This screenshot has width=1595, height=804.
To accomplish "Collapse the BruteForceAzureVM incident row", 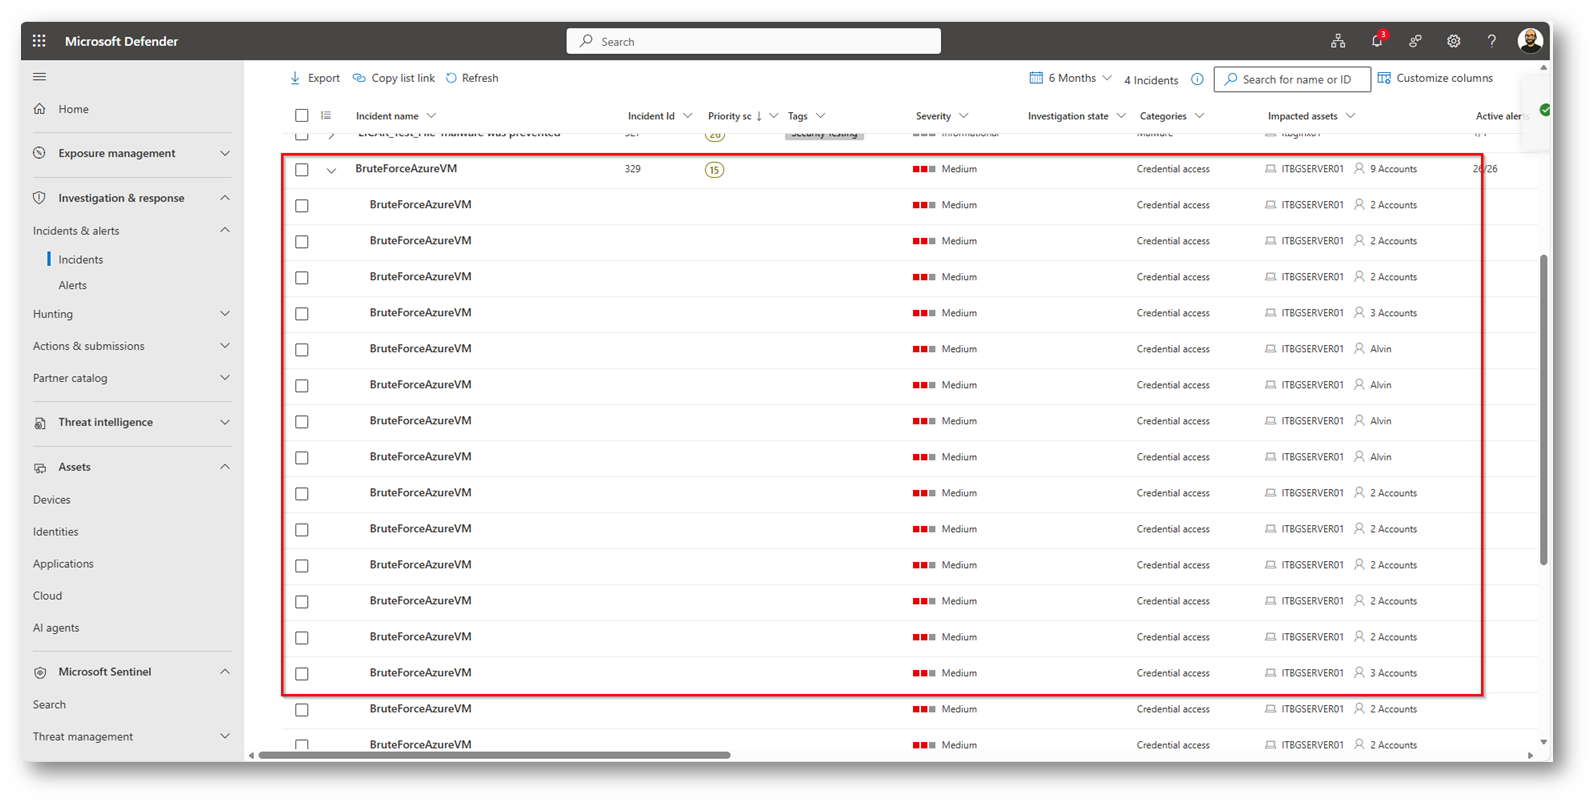I will [x=331, y=171].
